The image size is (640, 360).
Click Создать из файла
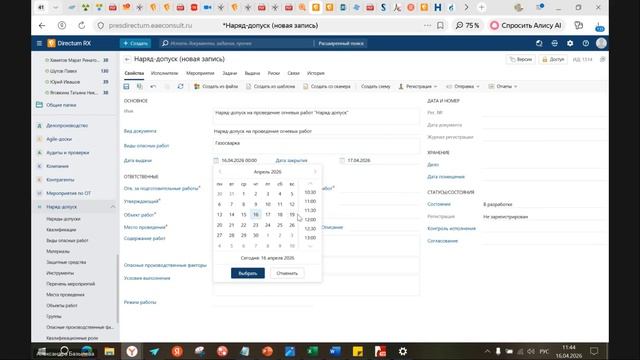pos(216,87)
